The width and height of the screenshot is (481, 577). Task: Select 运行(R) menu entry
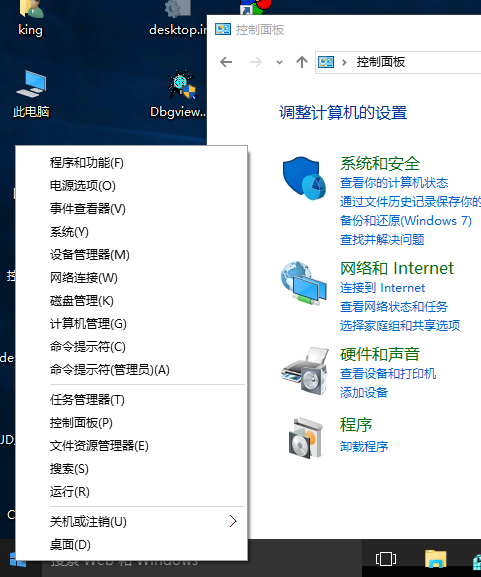(x=131, y=492)
